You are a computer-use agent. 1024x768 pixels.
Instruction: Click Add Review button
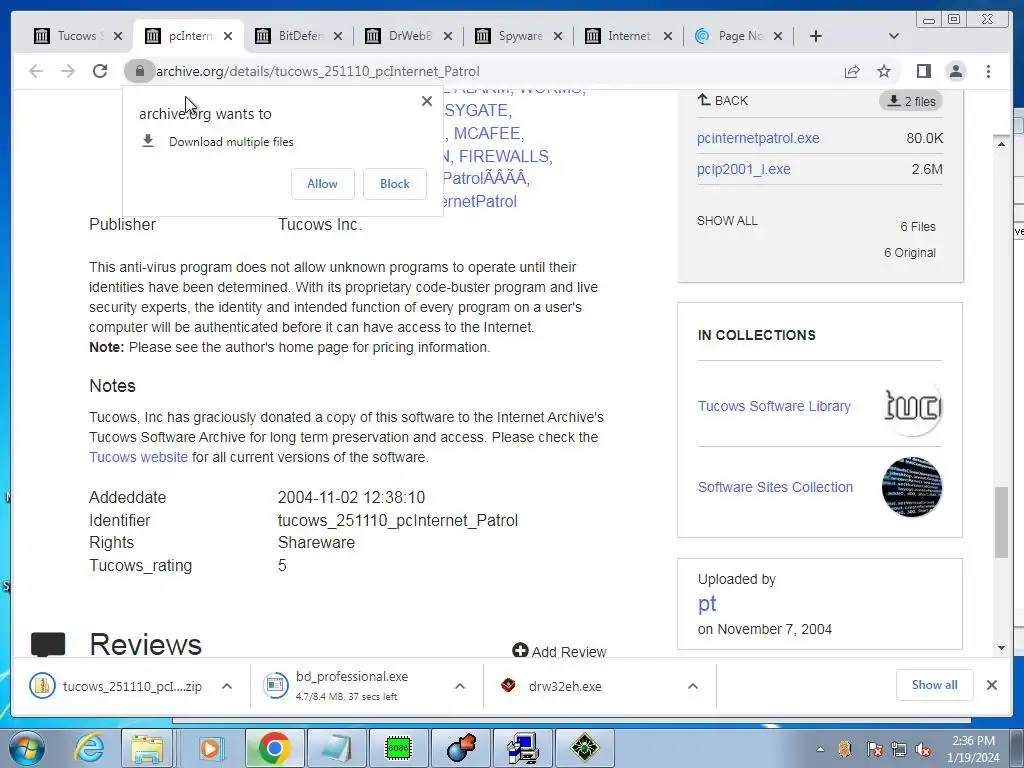pyautogui.click(x=560, y=651)
